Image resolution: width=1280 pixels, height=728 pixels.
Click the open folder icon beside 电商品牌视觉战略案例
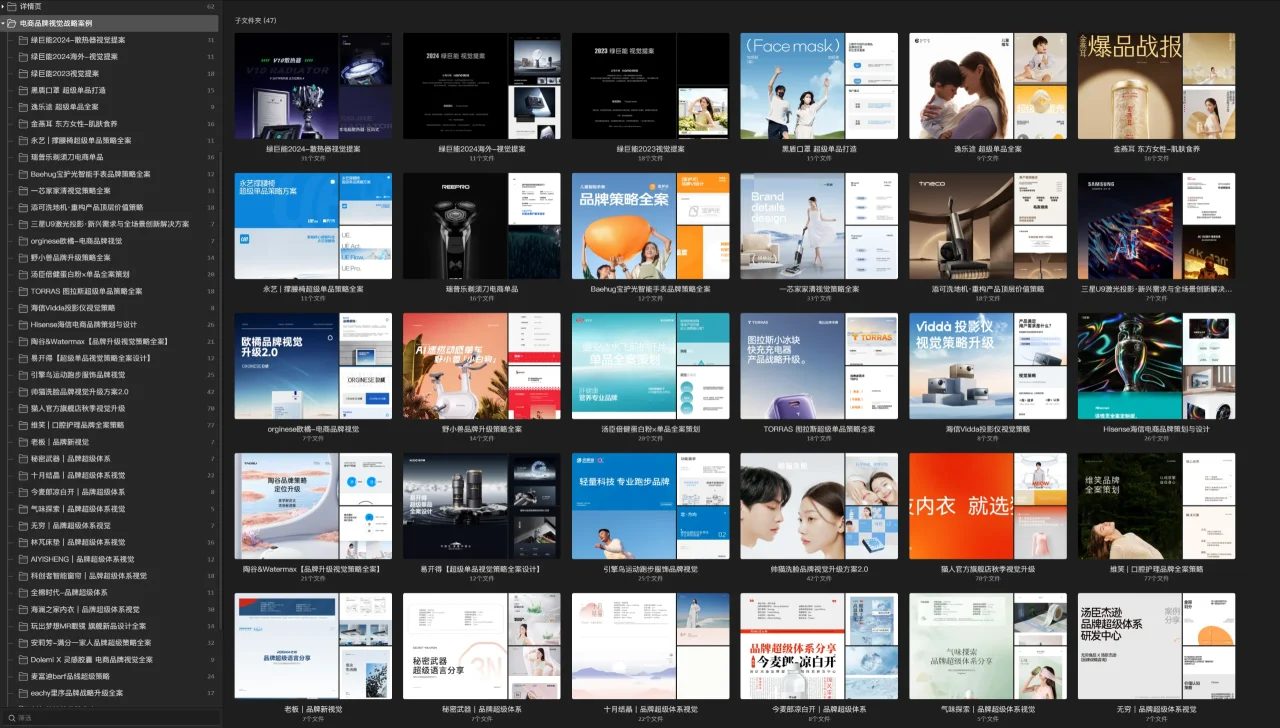pos(12,22)
